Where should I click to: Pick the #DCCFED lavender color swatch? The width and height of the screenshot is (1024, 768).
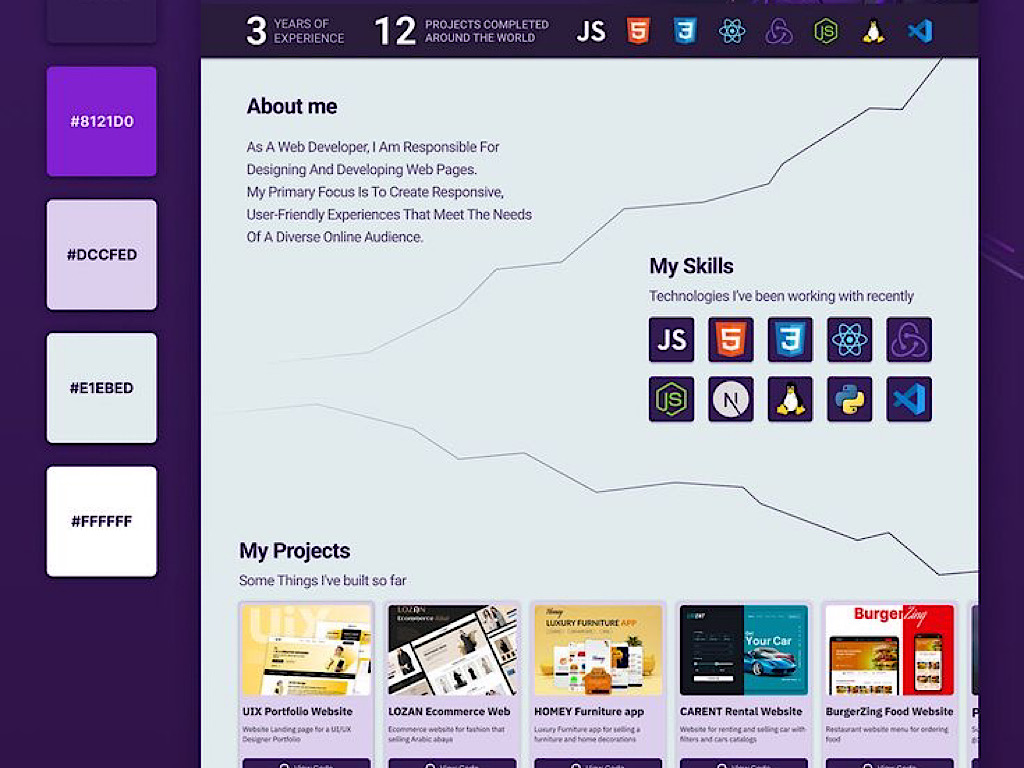coord(102,255)
